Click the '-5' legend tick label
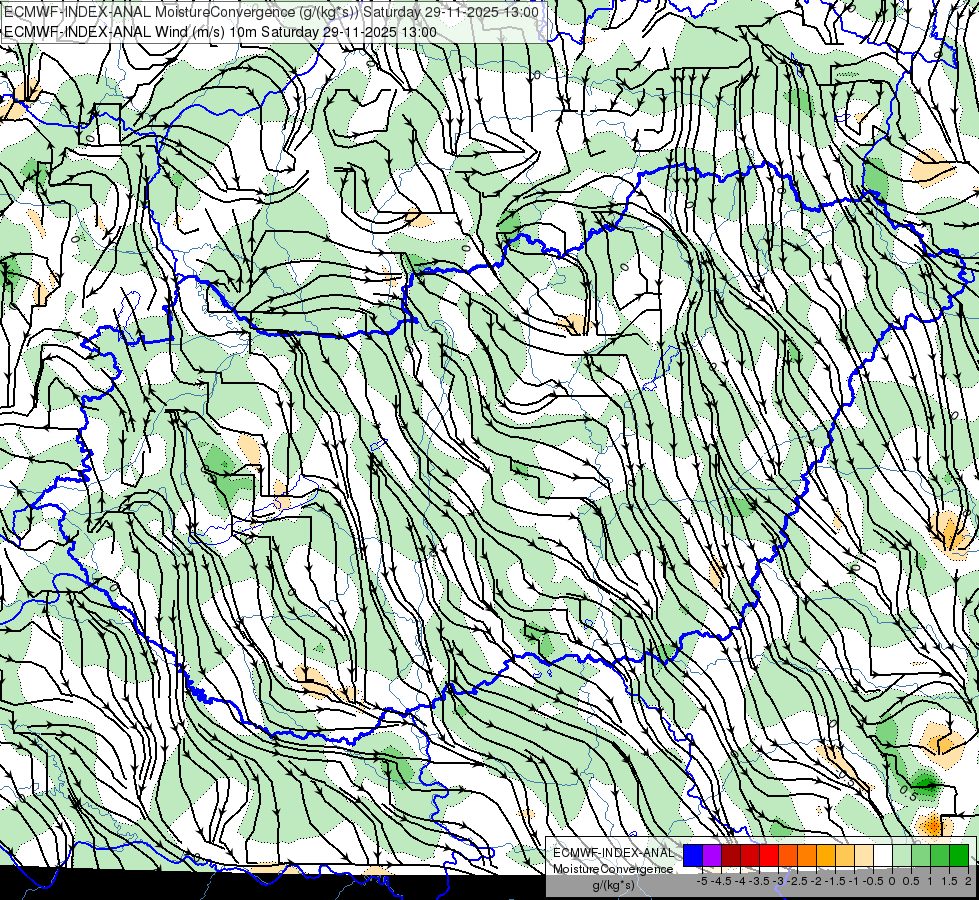Viewport: 979px width, 900px height. [x=702, y=881]
